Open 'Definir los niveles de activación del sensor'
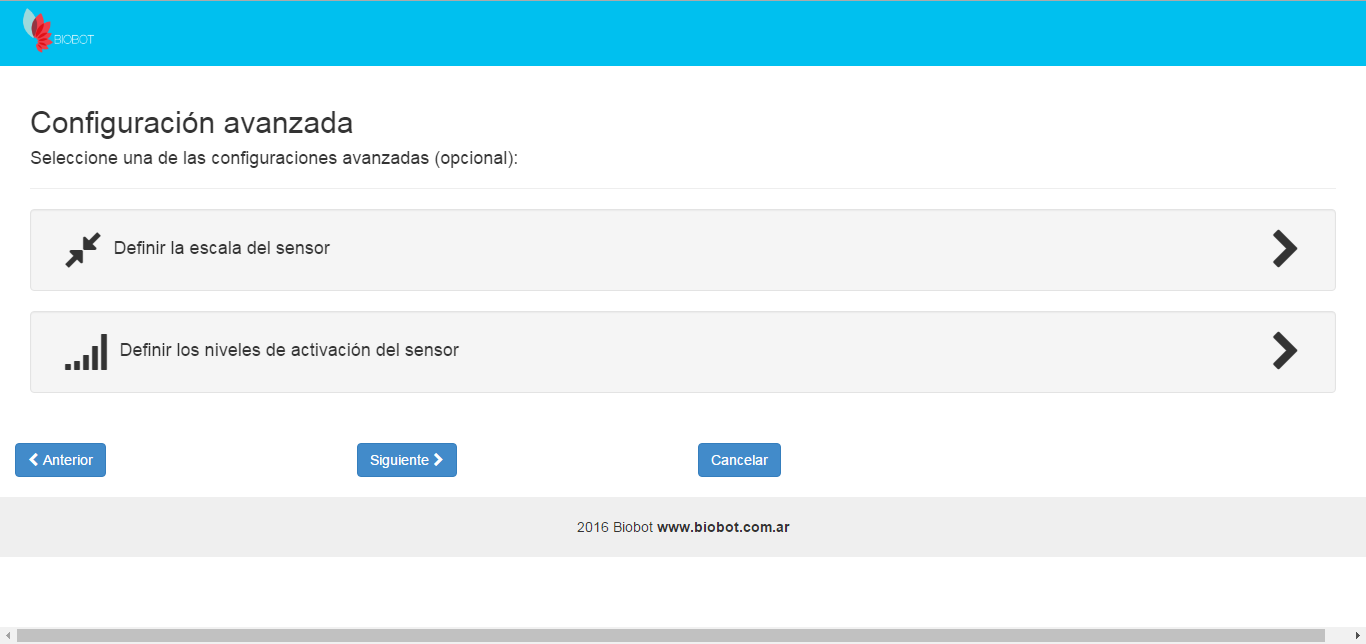This screenshot has width=1366, height=644. 289,350
